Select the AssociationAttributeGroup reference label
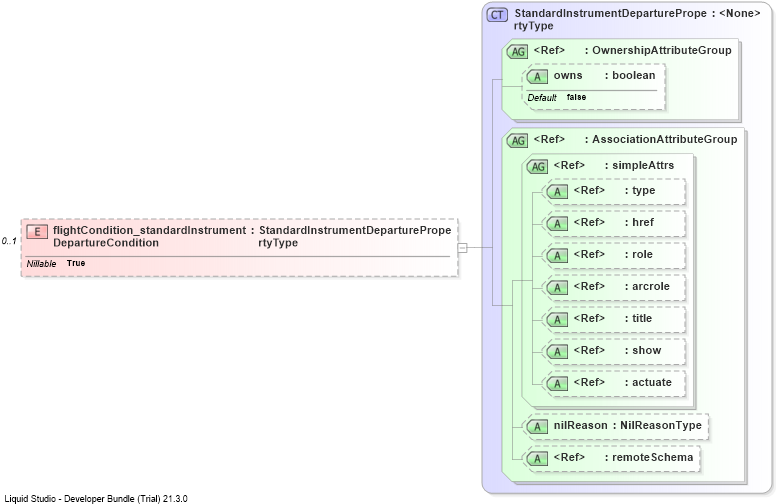The image size is (776, 504). pyautogui.click(x=665, y=140)
